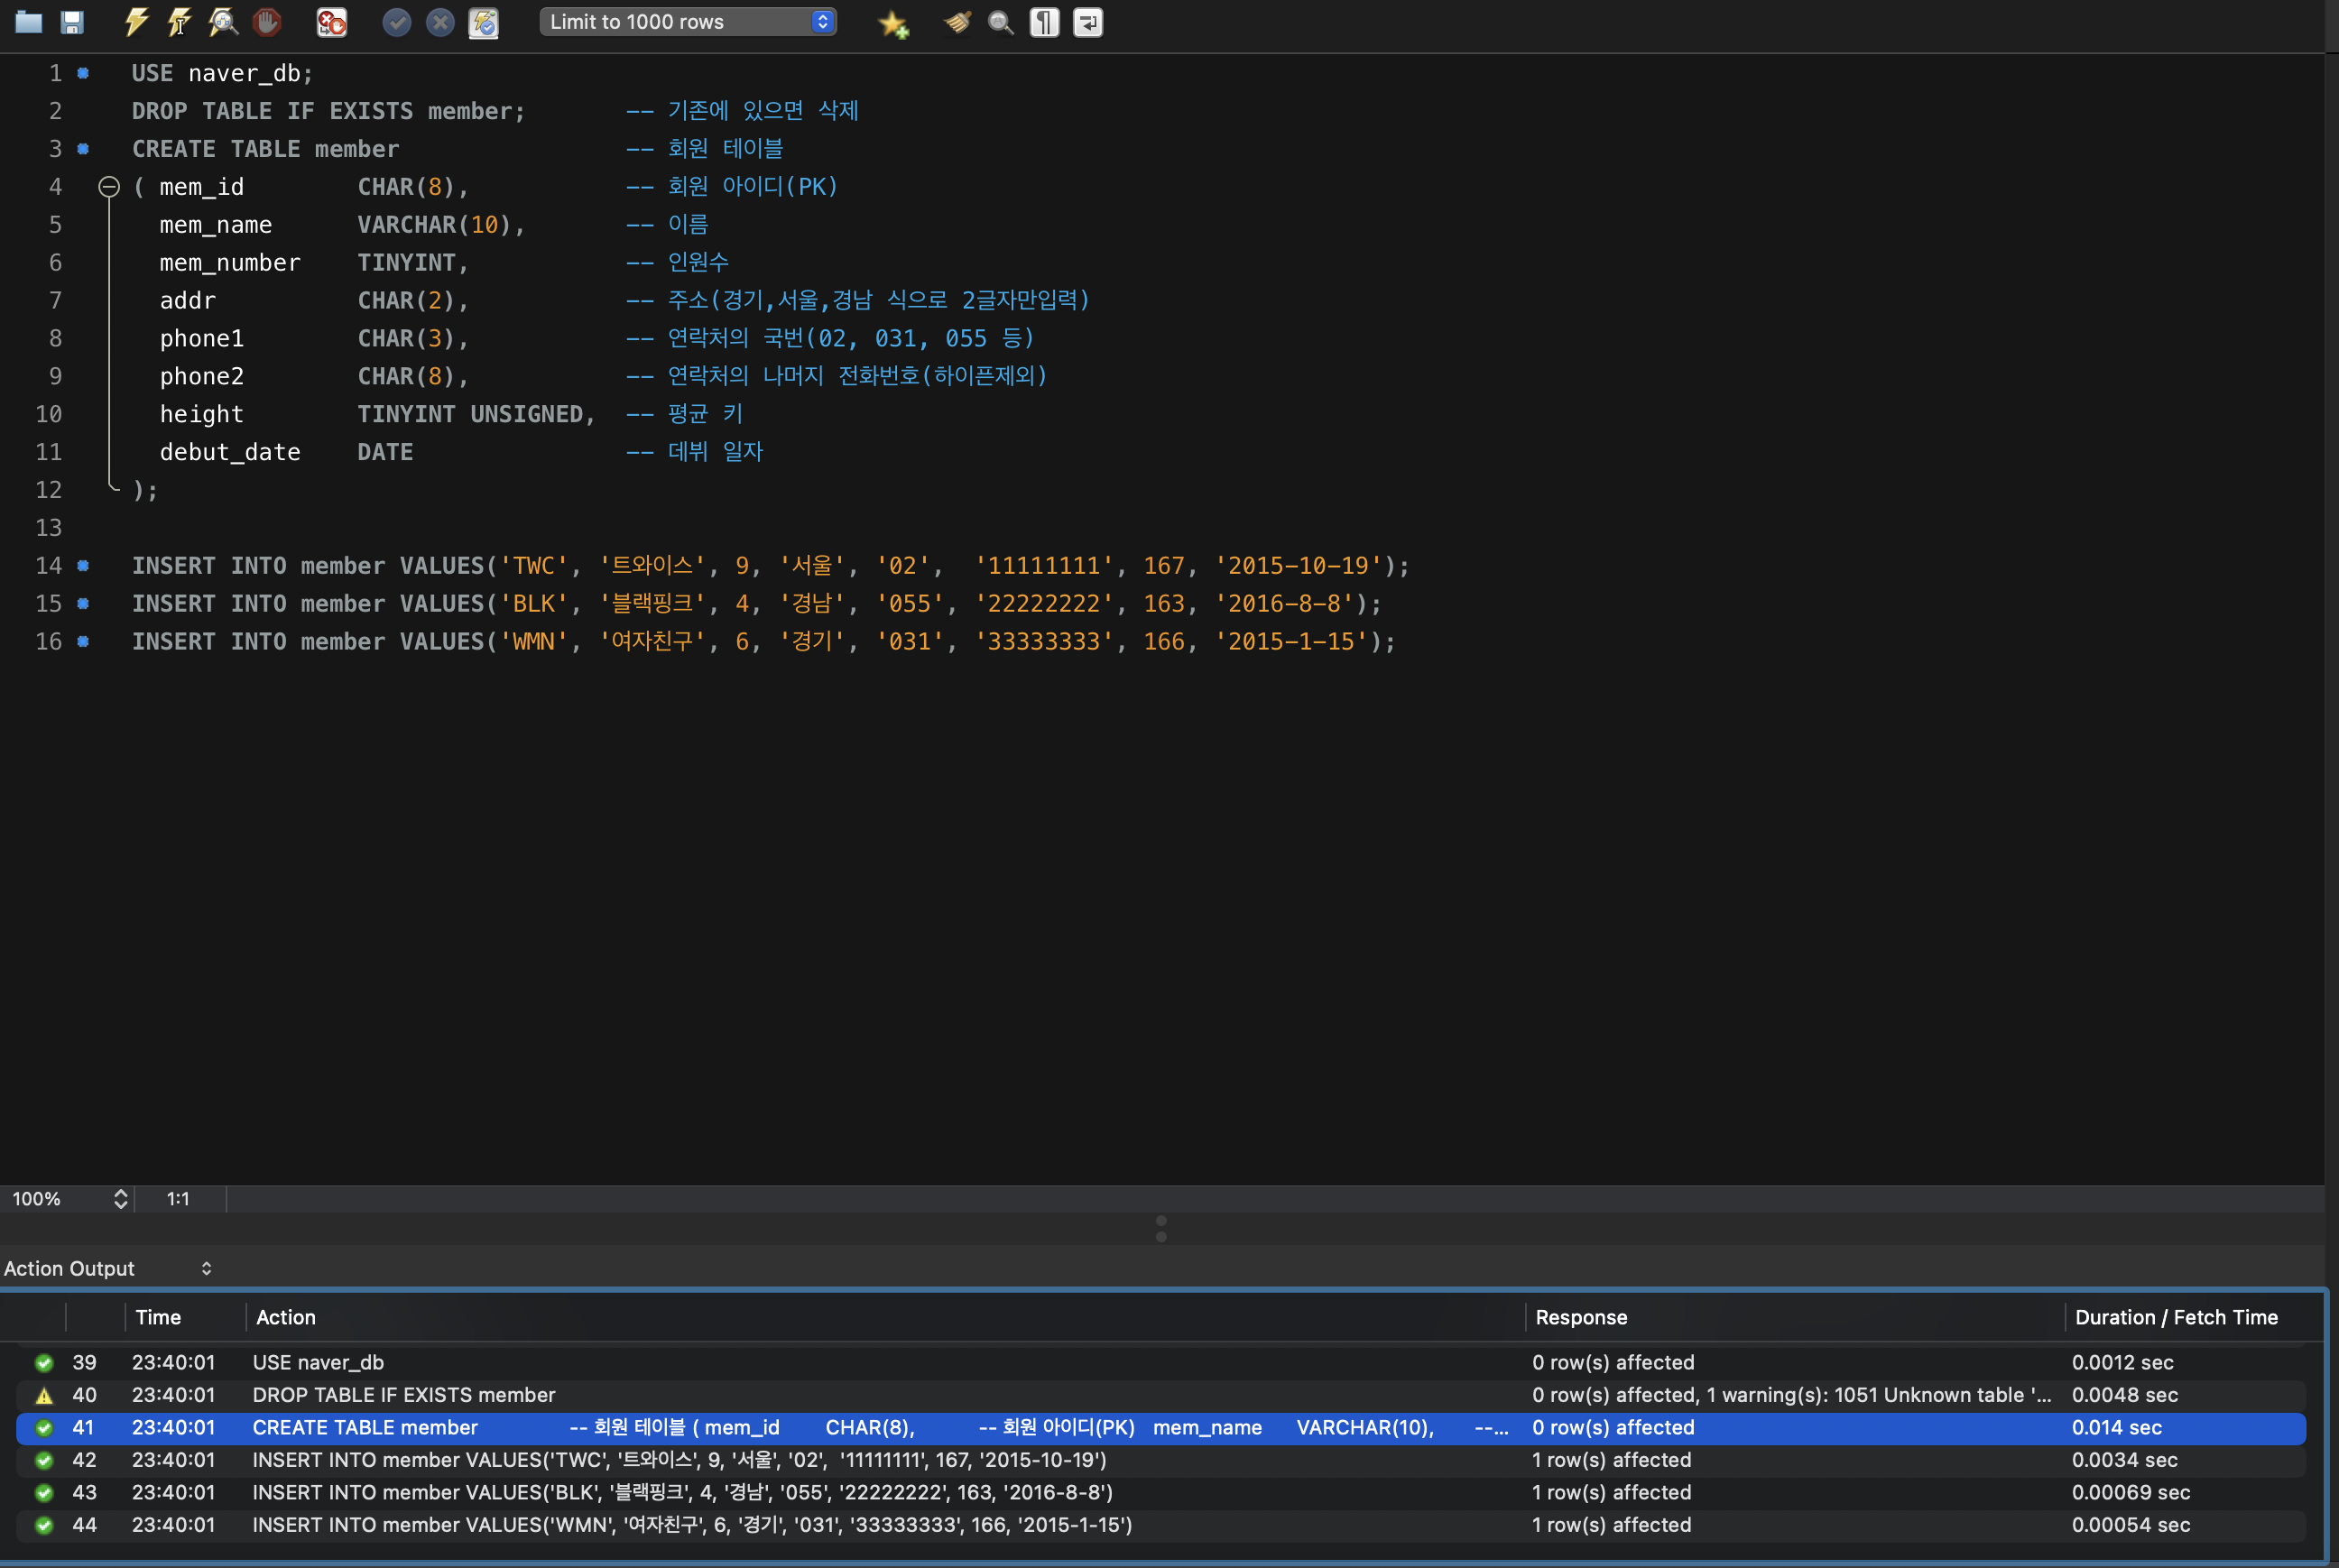This screenshot has height=1568, width=2339.
Task: Open the Limit to 1000 rows dropdown
Action: tap(688, 22)
